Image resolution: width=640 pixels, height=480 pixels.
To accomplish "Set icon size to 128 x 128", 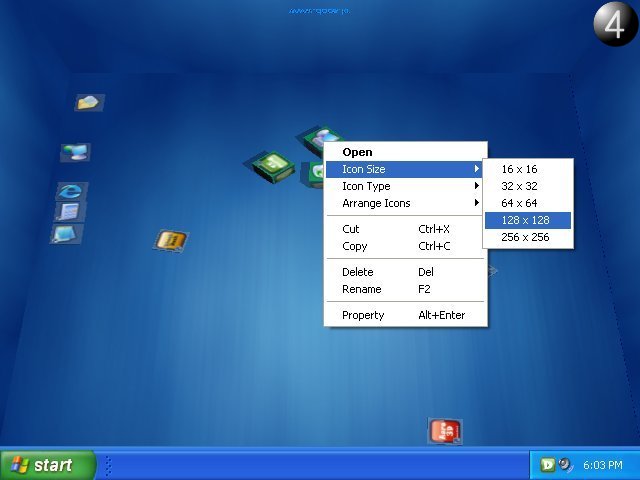I will pyautogui.click(x=528, y=220).
